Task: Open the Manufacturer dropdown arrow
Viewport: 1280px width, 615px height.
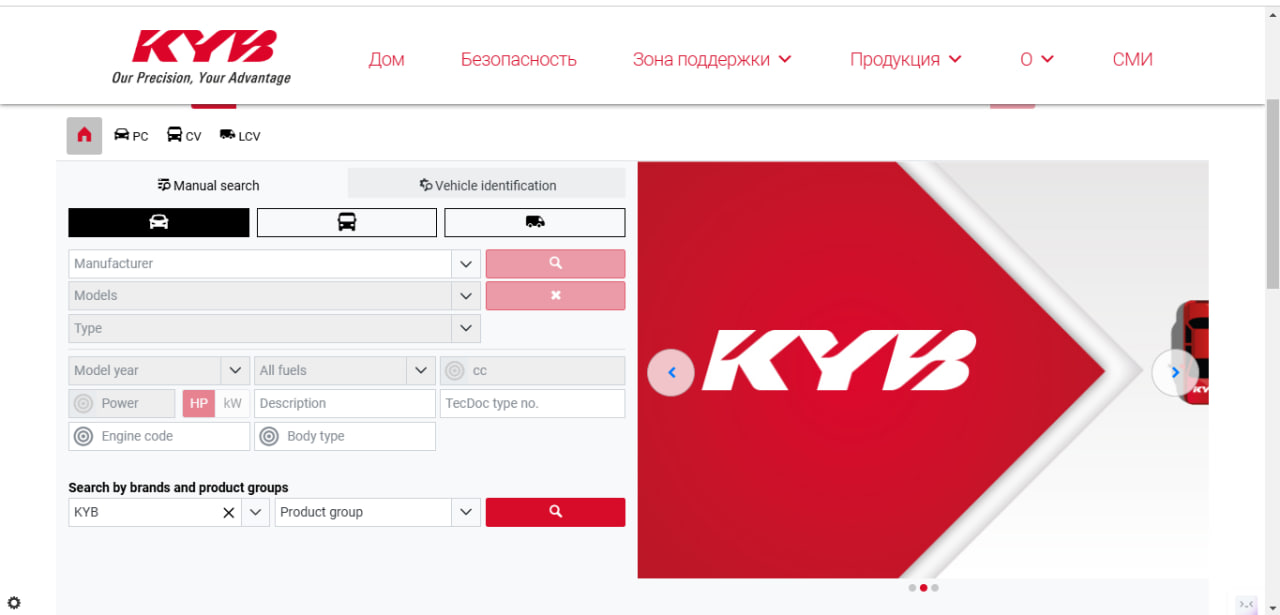Action: point(466,264)
